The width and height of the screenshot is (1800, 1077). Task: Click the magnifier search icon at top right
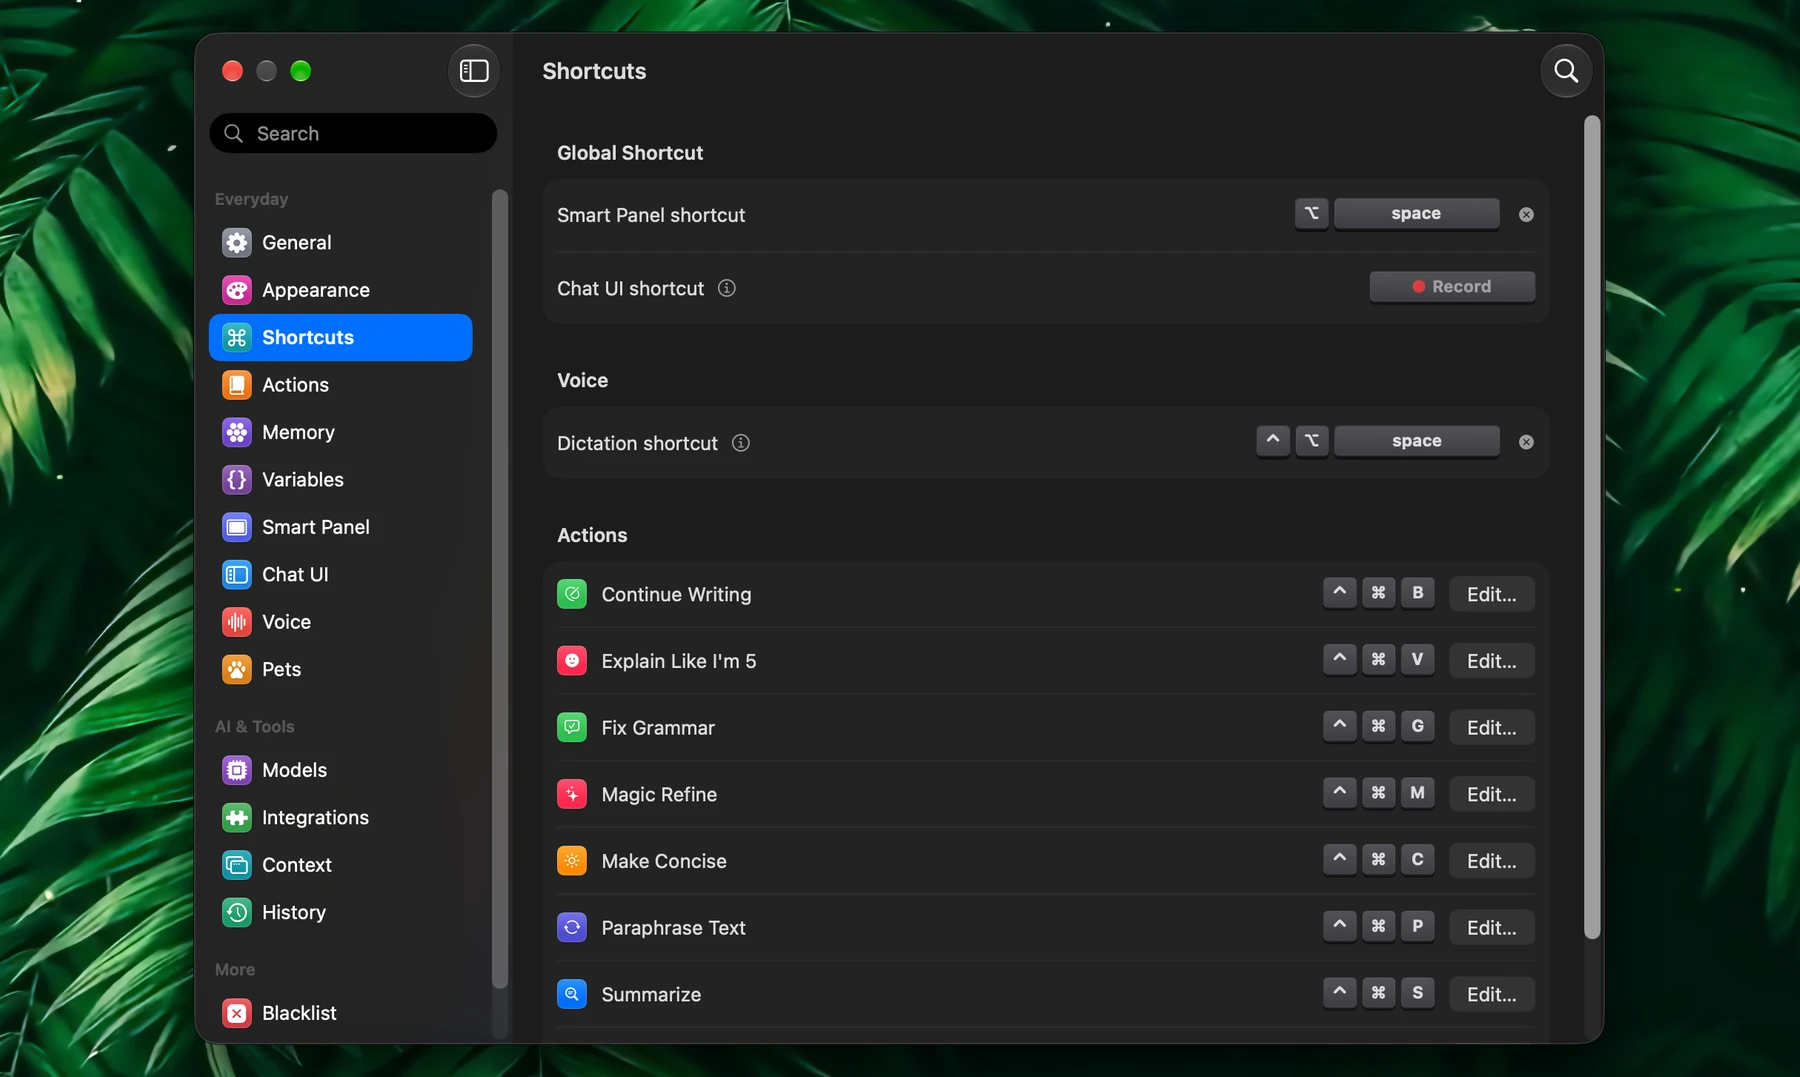pyautogui.click(x=1566, y=71)
